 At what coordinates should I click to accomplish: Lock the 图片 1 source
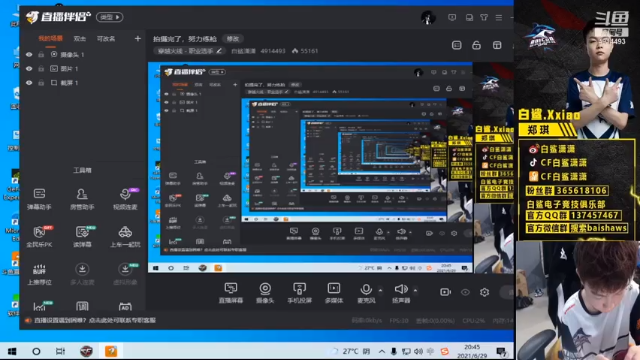coord(41,69)
